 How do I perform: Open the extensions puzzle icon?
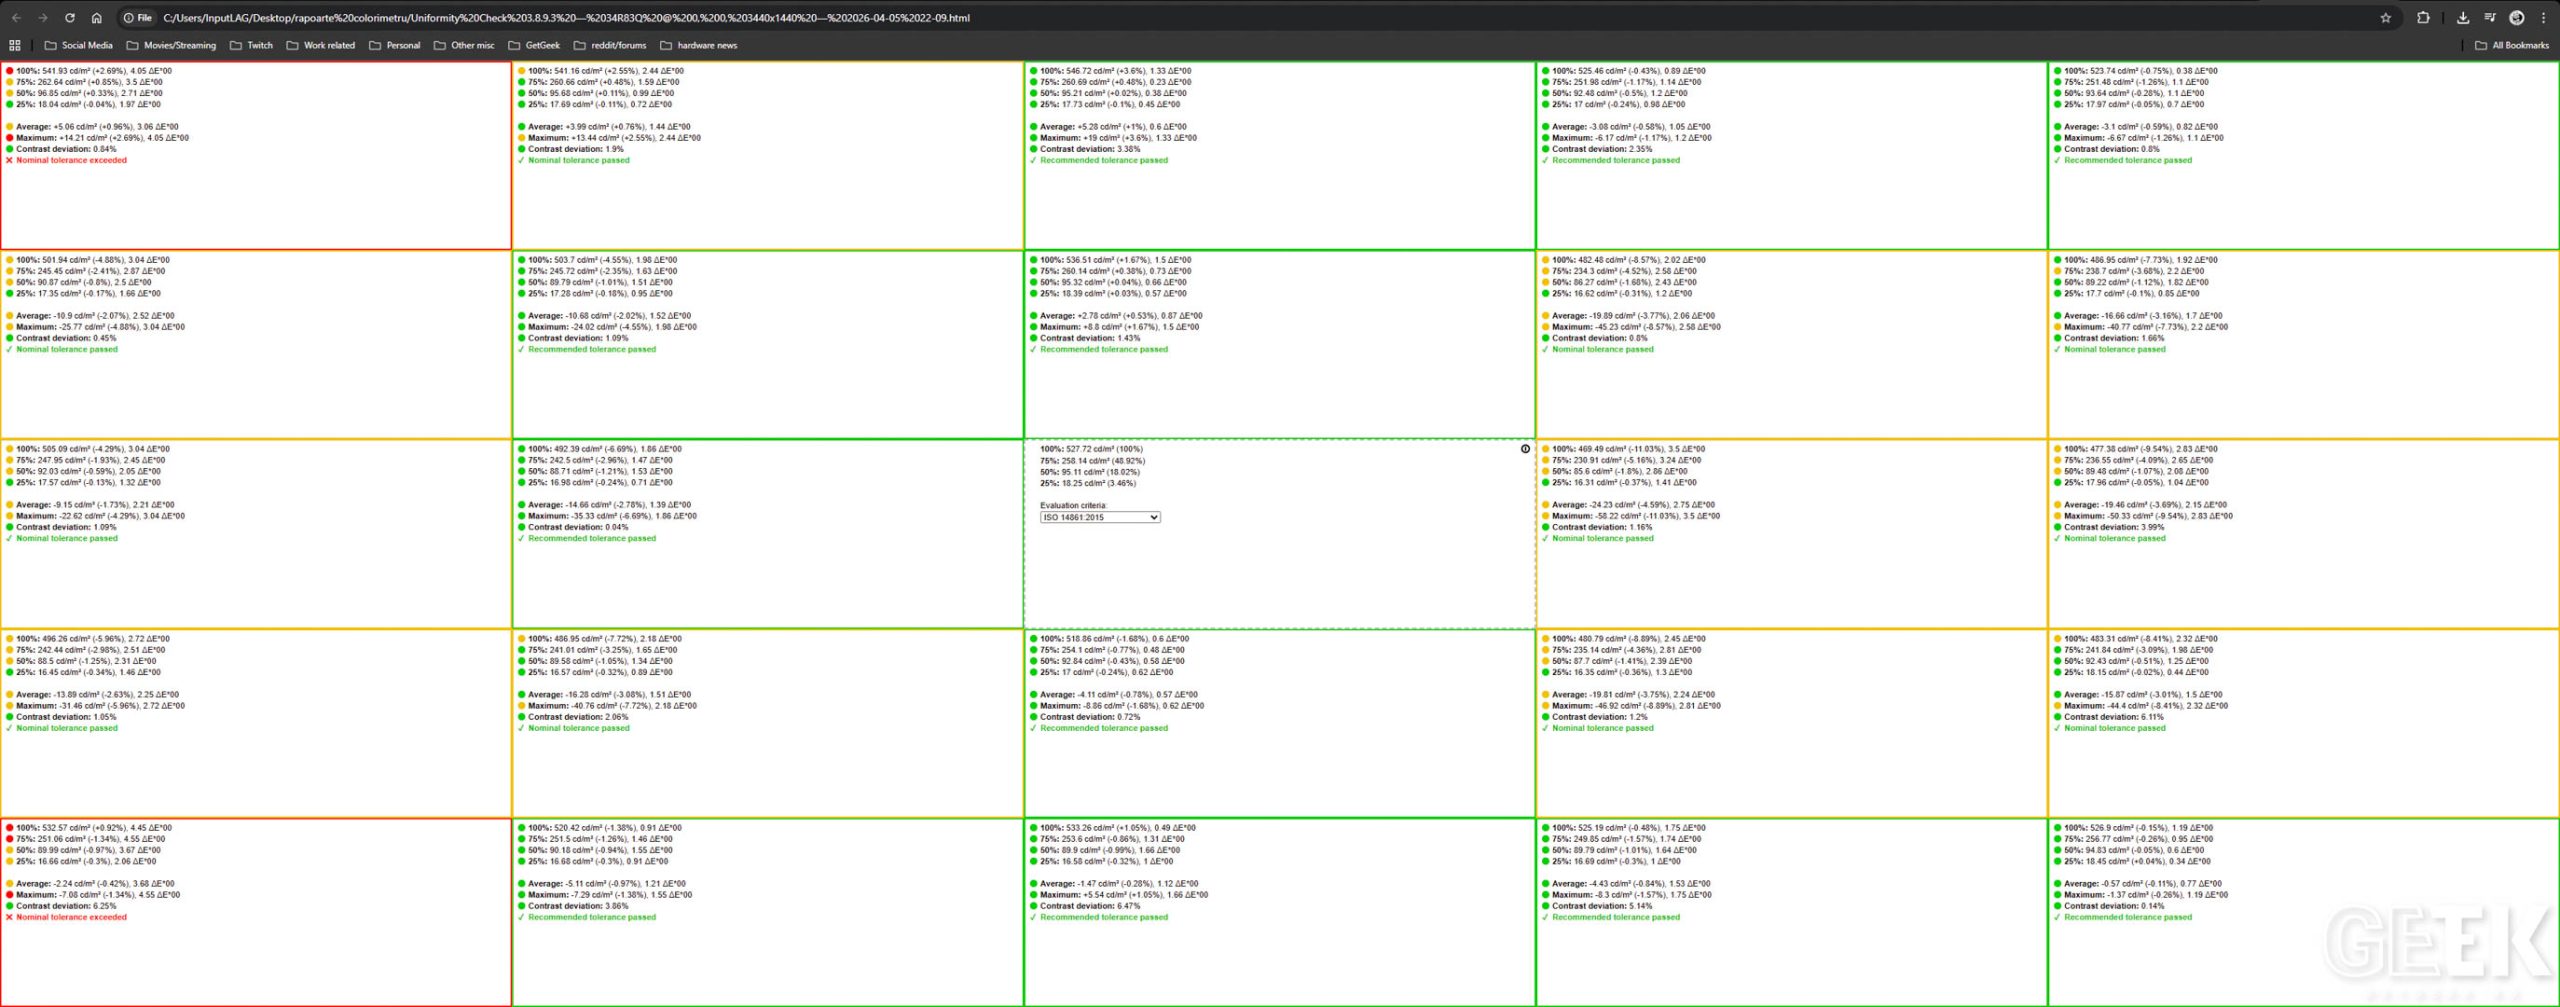click(2423, 18)
